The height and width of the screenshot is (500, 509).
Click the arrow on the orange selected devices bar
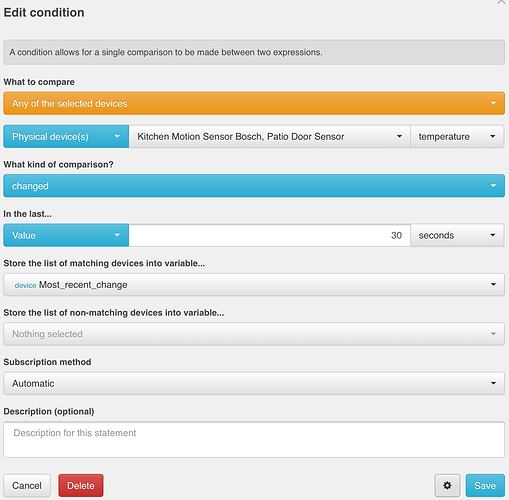pos(493,103)
